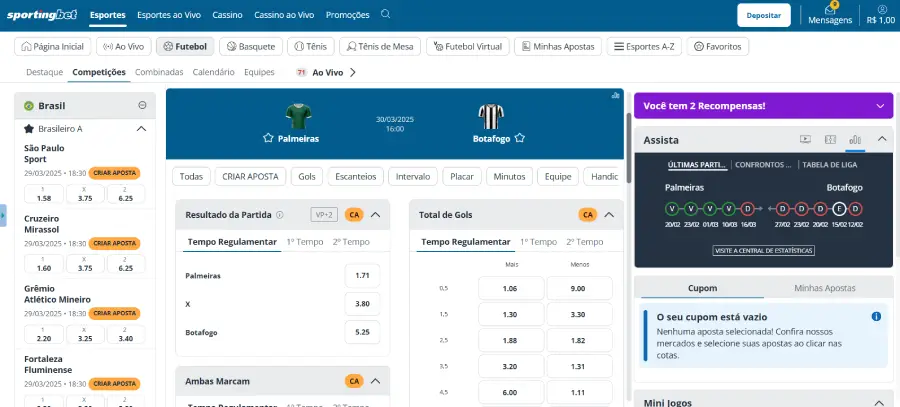Open Esportes A-Z list
This screenshot has height=407, width=900.
644,46
